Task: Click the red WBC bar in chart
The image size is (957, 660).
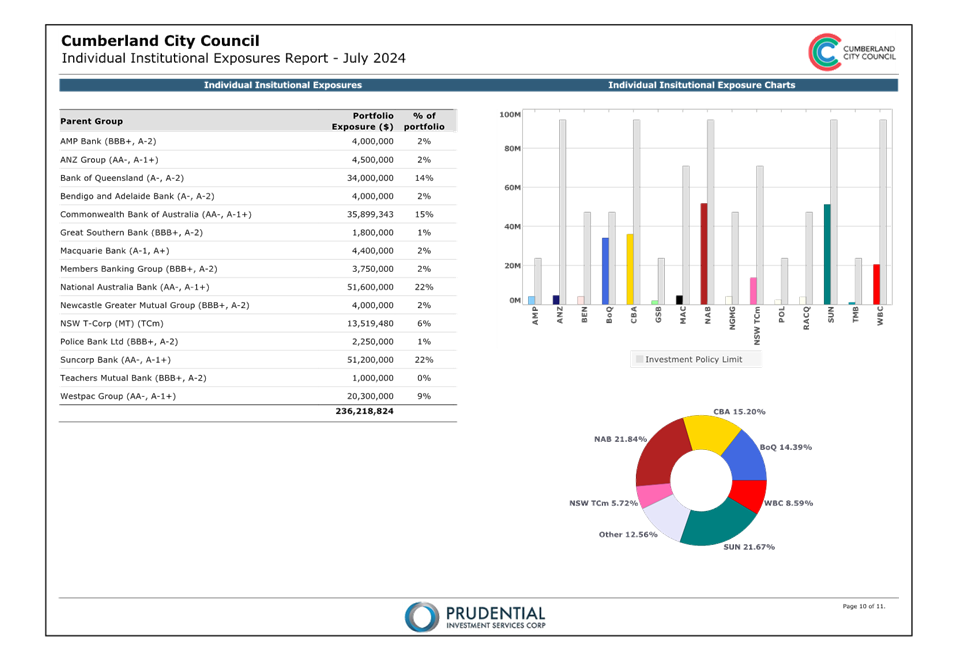Action: [876, 285]
